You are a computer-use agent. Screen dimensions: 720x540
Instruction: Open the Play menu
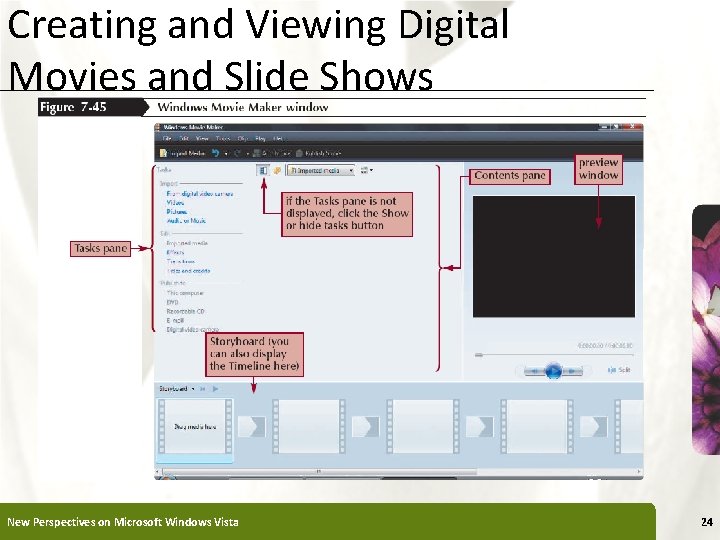pyautogui.click(x=260, y=138)
